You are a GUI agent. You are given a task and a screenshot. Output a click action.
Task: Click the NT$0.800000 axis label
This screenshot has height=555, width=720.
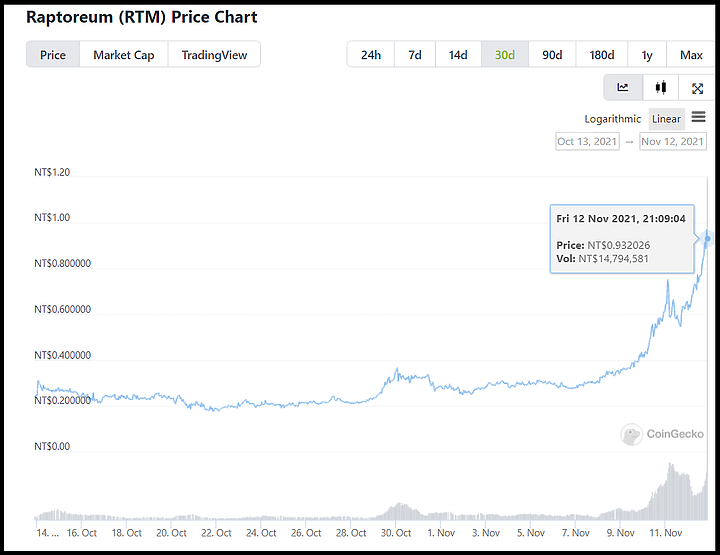(62, 263)
